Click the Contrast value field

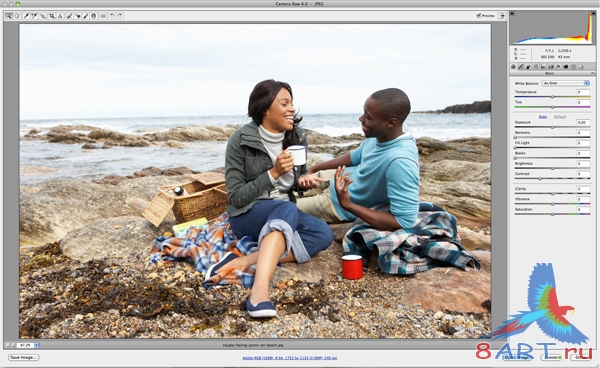pos(583,174)
